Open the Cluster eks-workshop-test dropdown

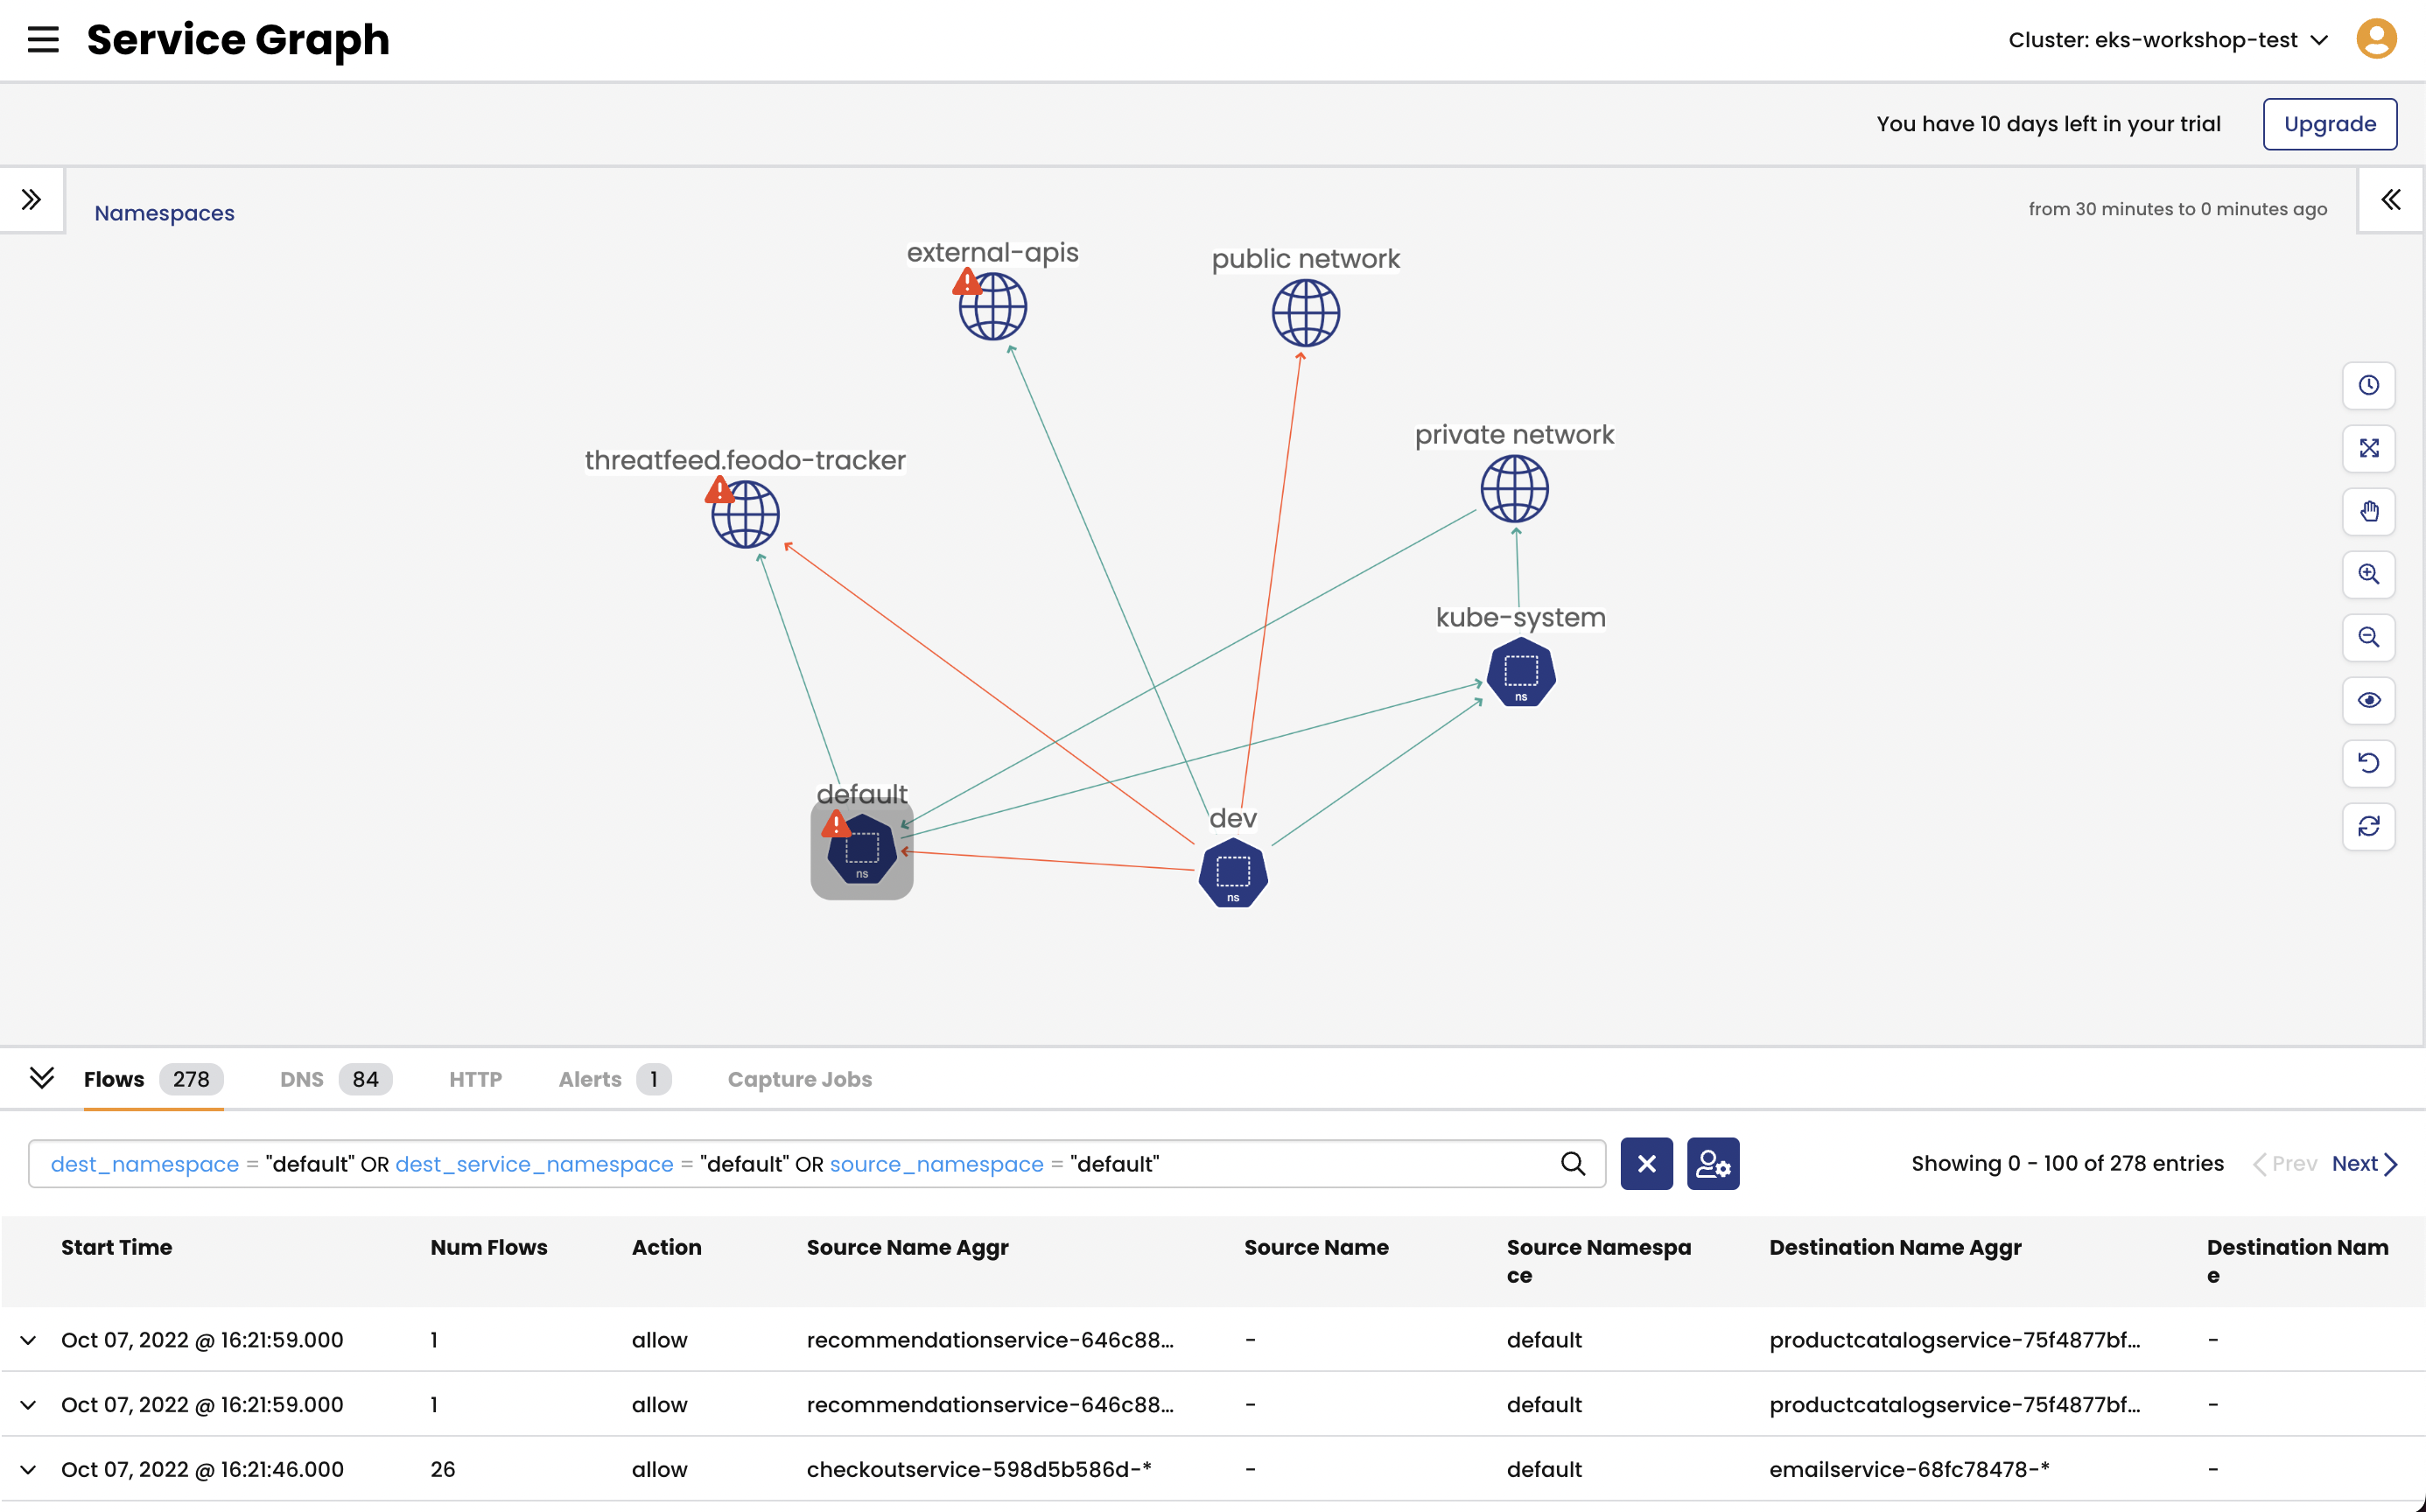2168,40
